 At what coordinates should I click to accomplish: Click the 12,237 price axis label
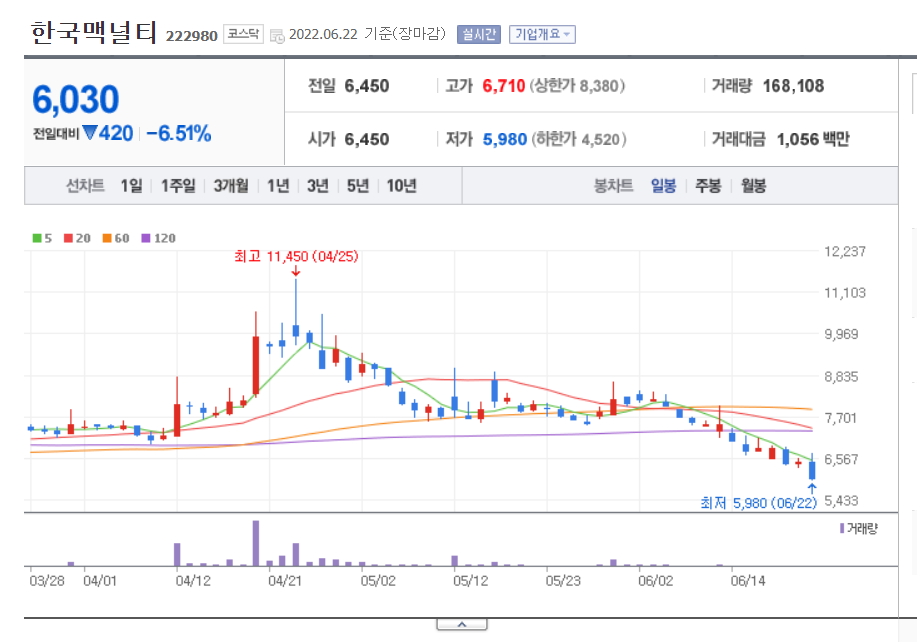tap(845, 251)
